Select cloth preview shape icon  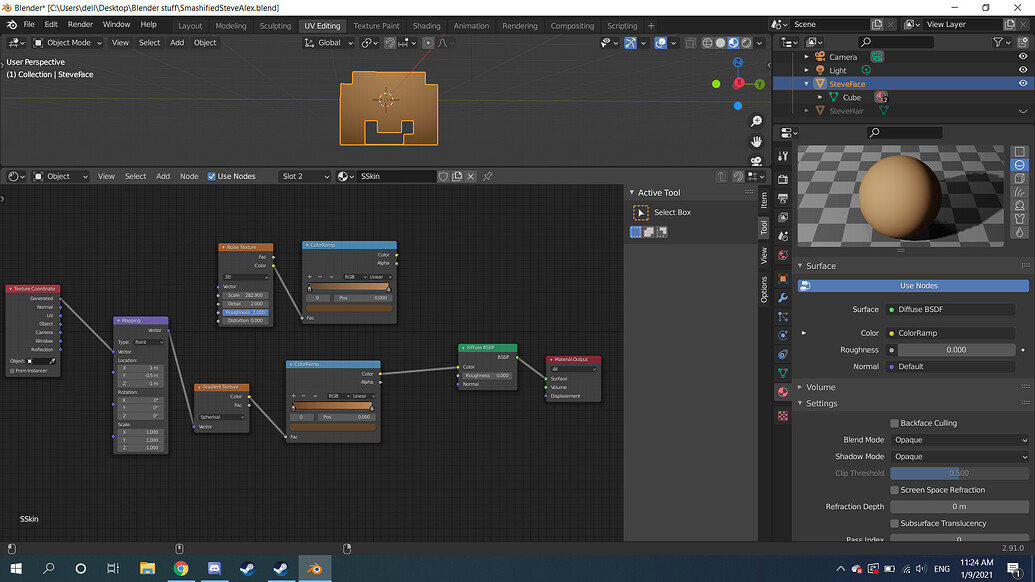point(1020,218)
